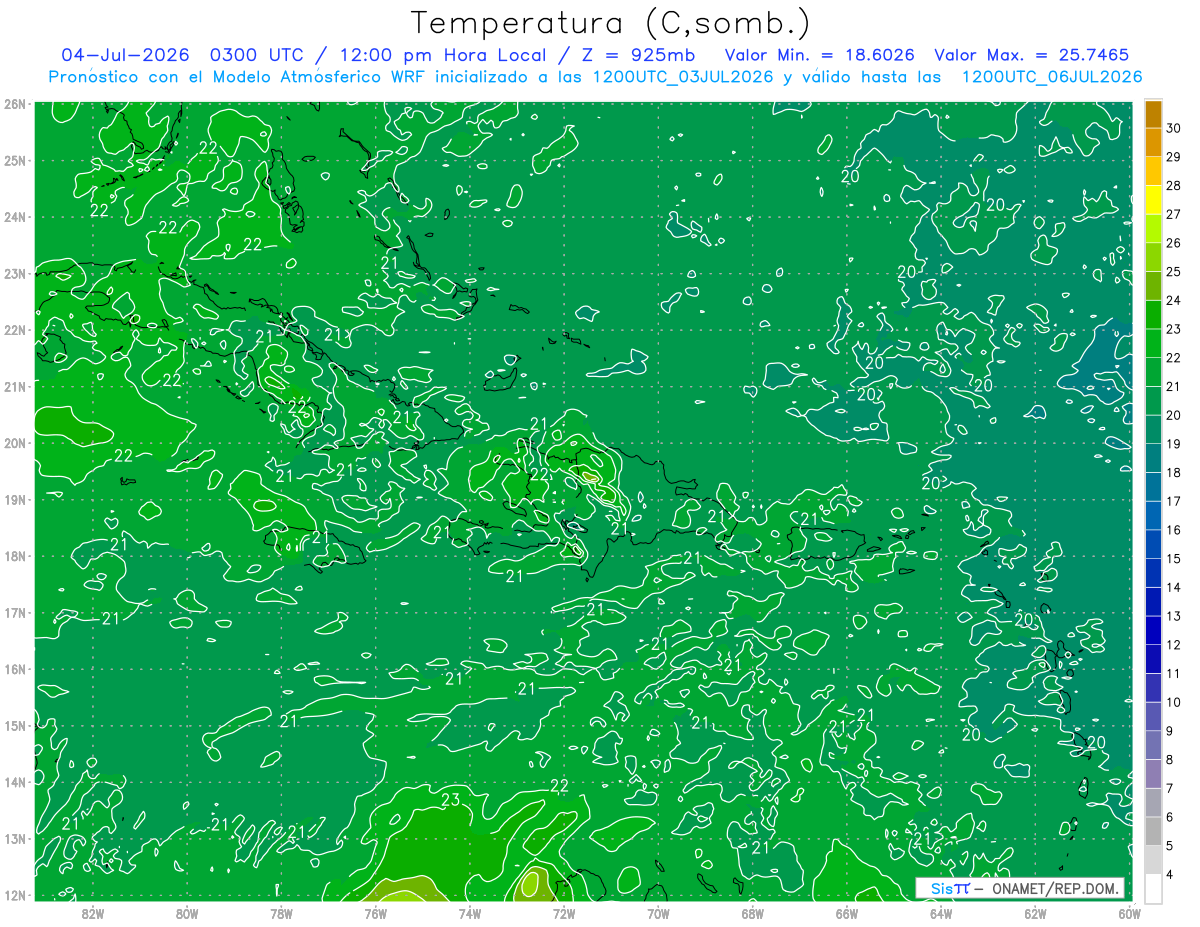Click the '1200UTC_06JUL2026' valid-until time text
Viewport: 1200px width, 927px height.
(x=1051, y=77)
